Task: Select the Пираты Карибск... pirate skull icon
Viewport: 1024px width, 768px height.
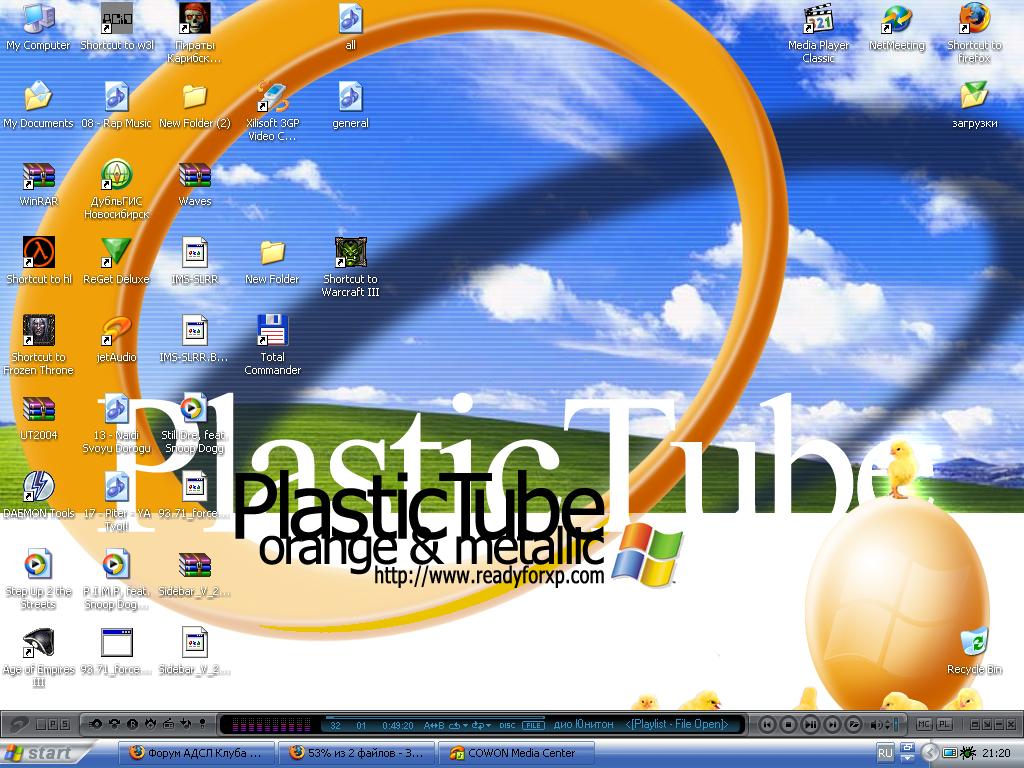Action: [195, 33]
